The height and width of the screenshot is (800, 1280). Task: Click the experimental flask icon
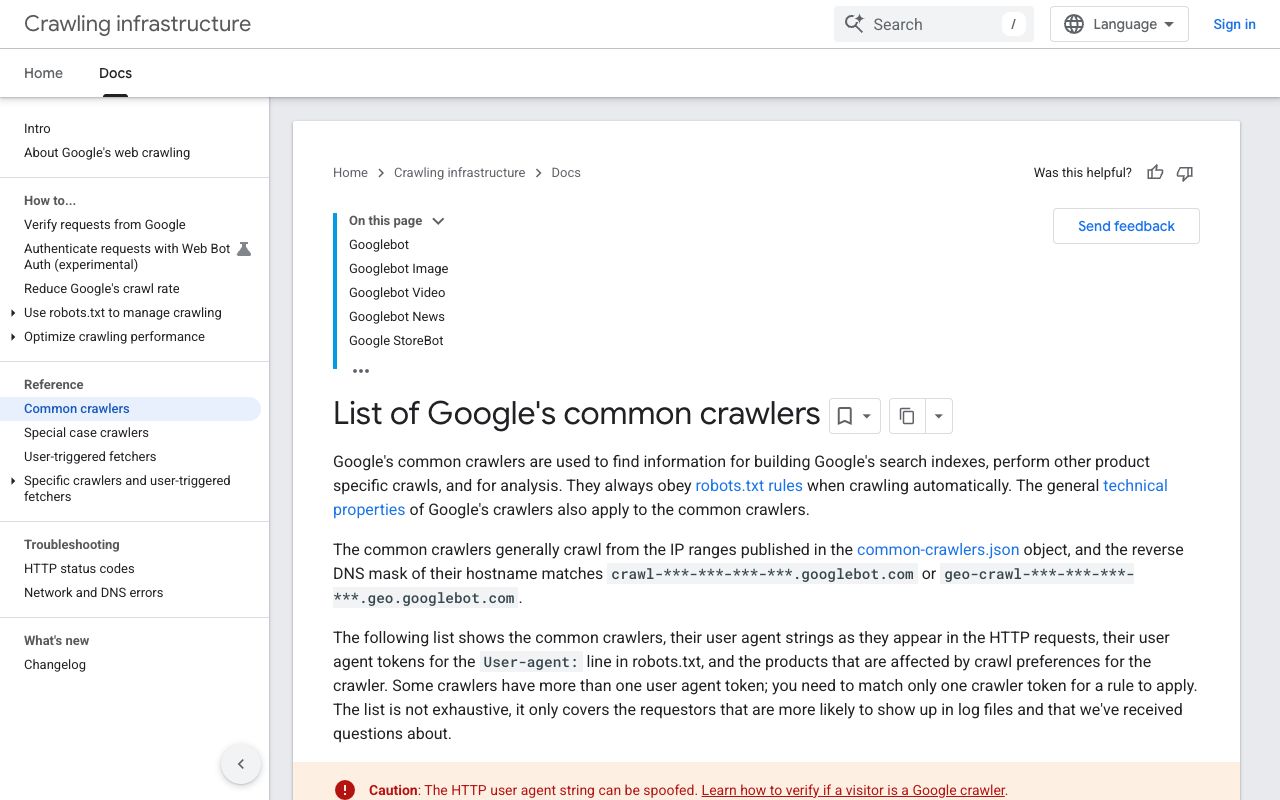244,249
